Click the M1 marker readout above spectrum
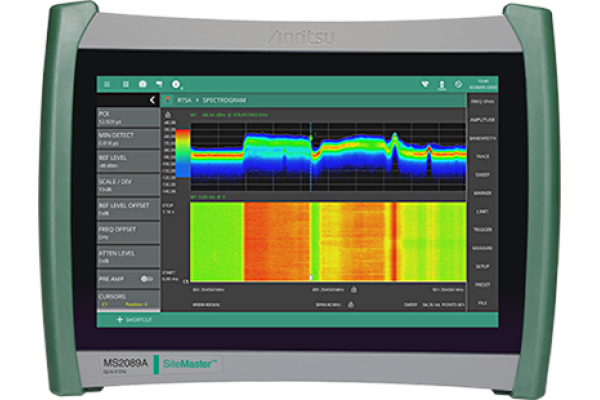This screenshot has width=600, height=400. [229, 115]
